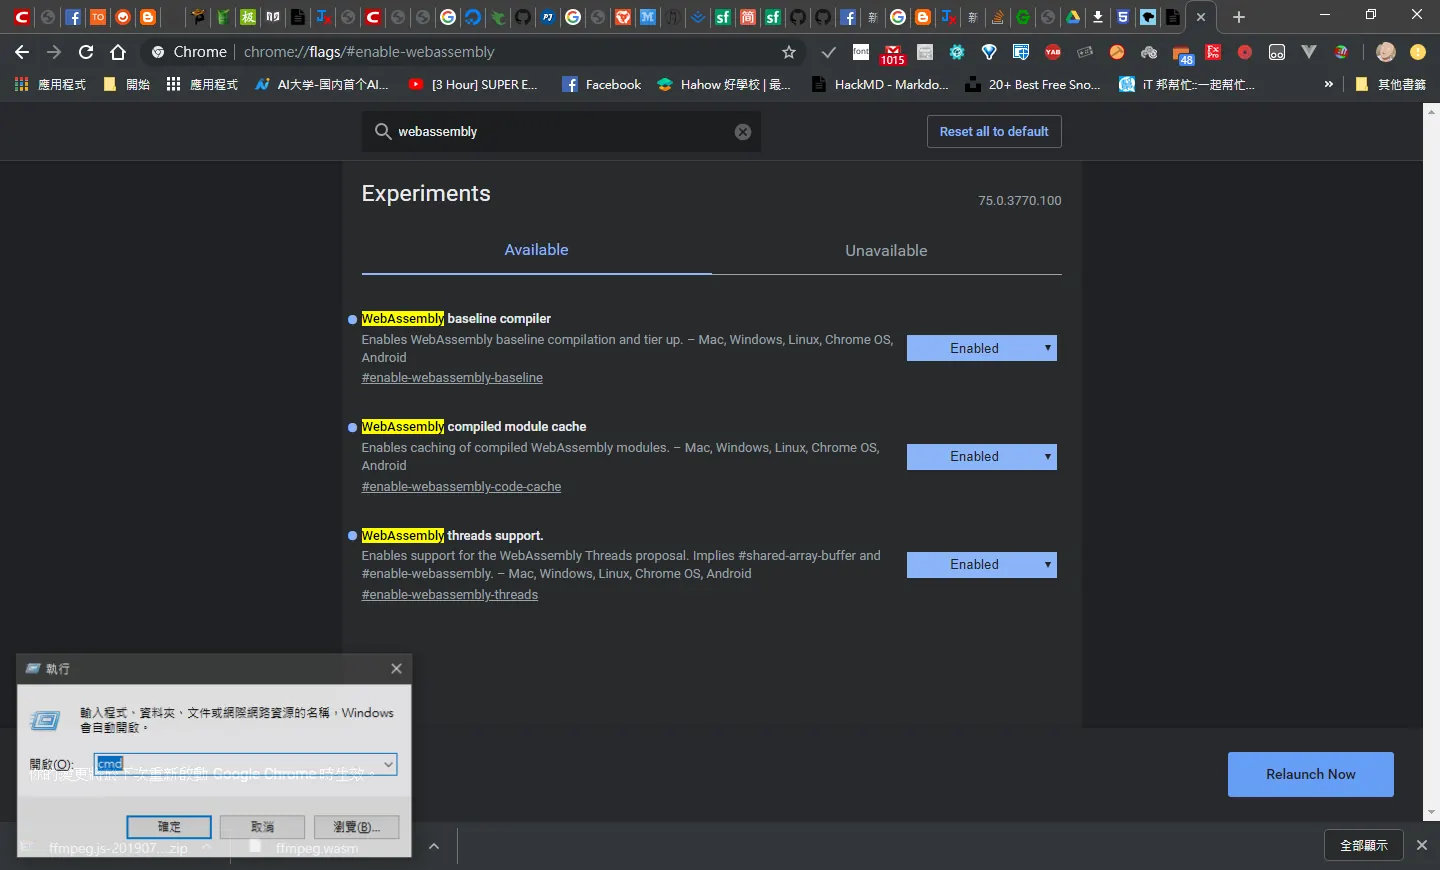Select the Available experiments tab

(536, 250)
